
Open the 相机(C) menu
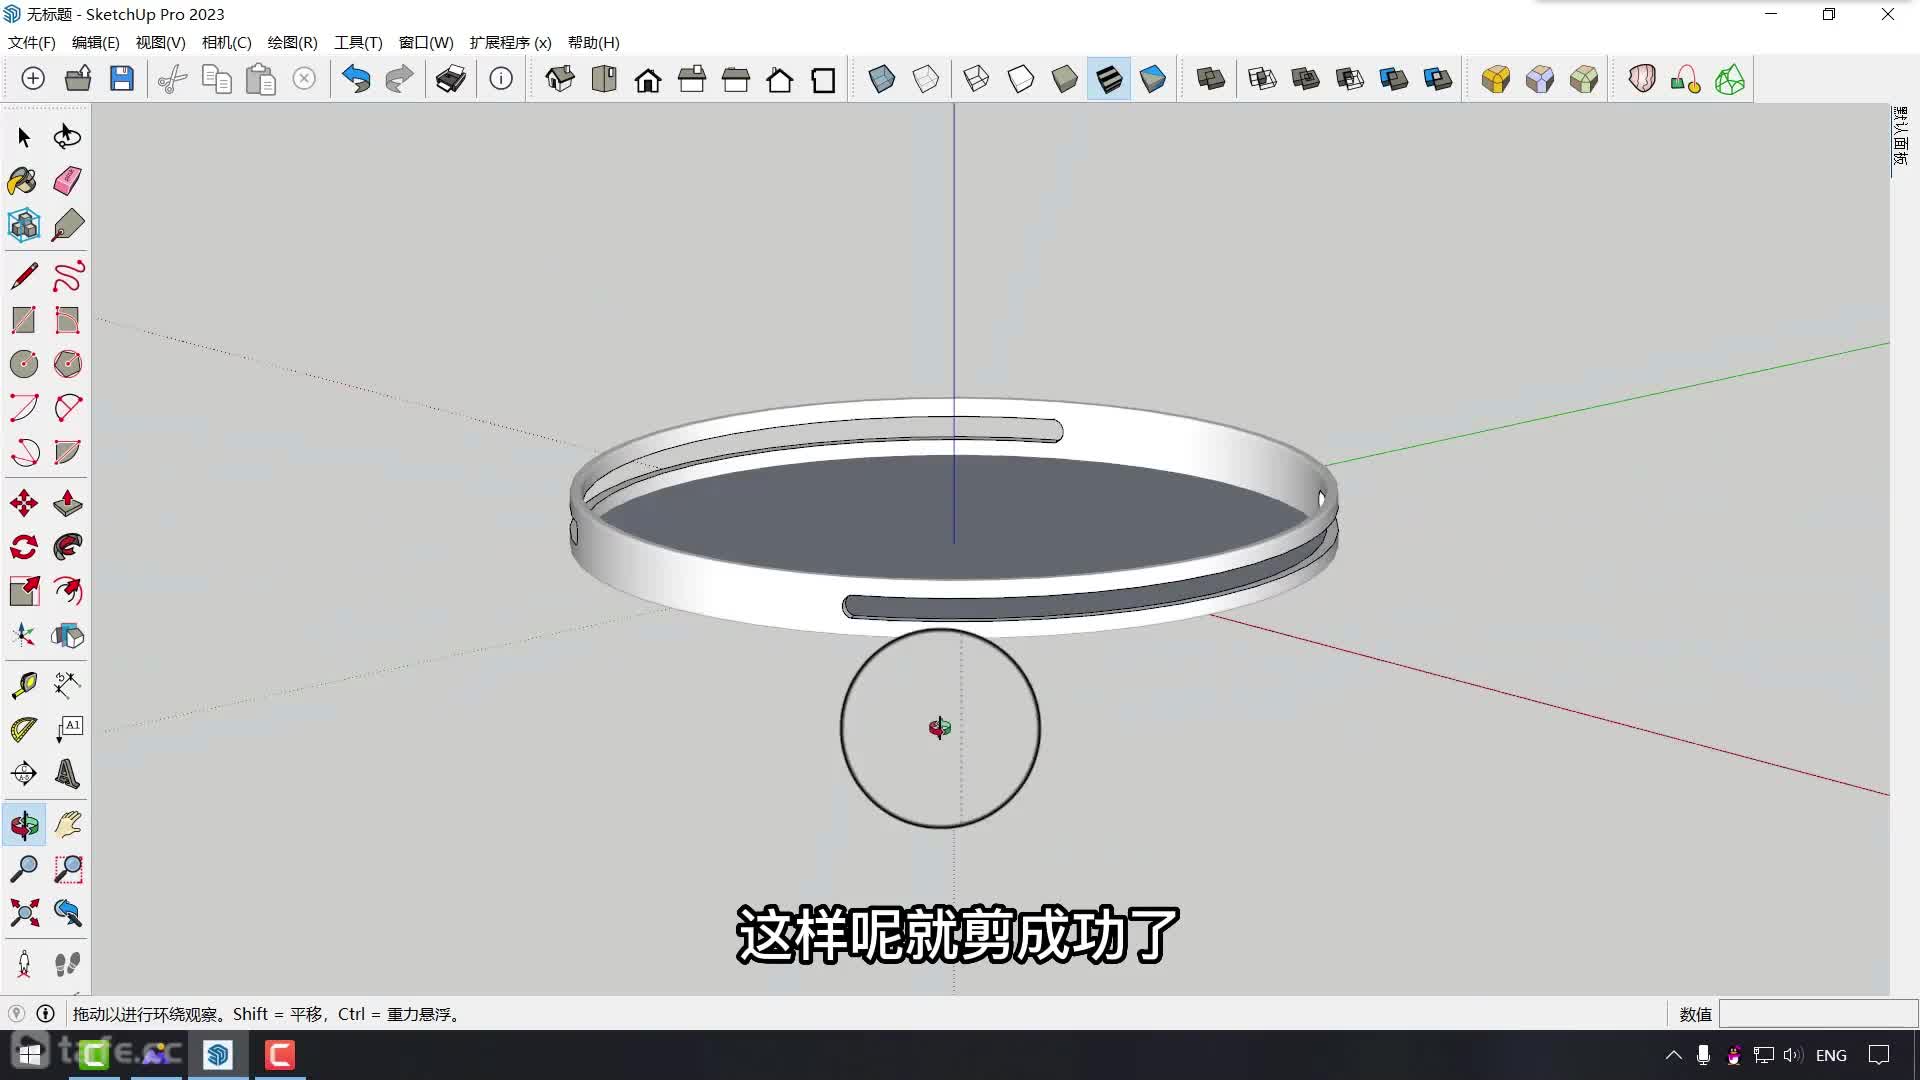click(x=227, y=43)
